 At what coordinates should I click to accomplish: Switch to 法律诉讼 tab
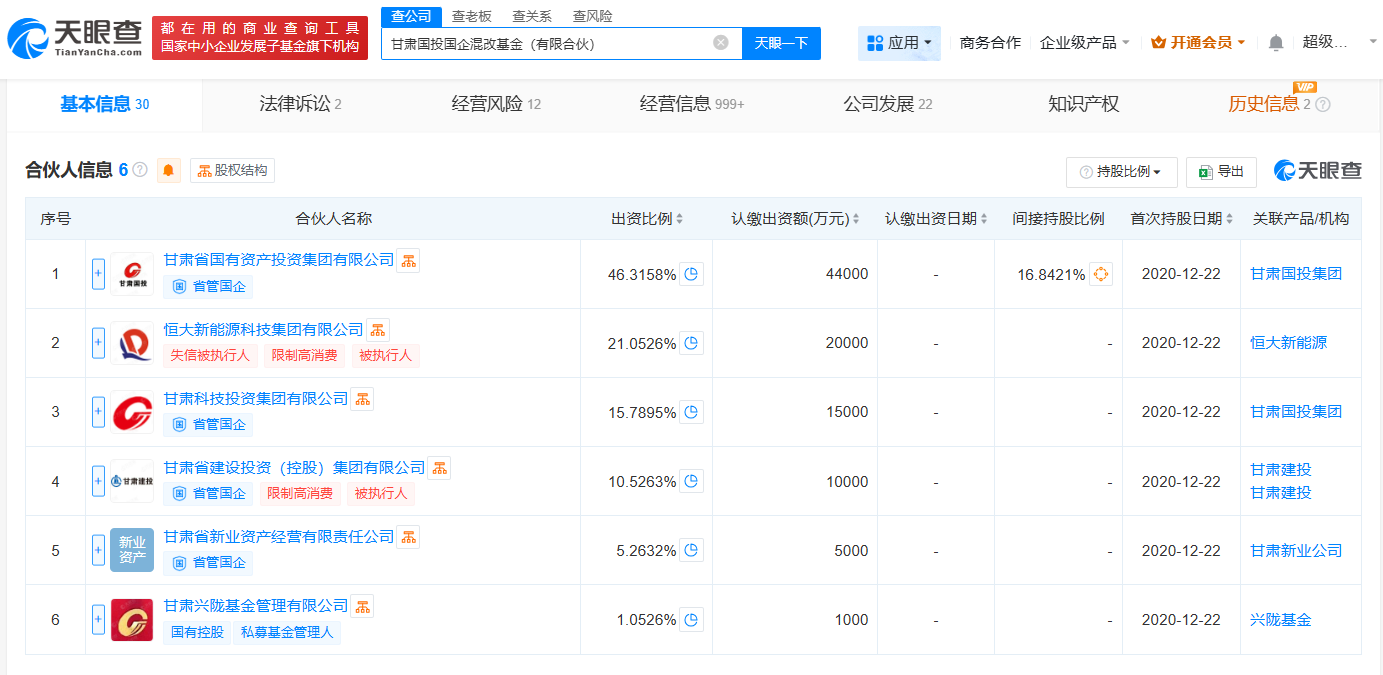[x=300, y=104]
